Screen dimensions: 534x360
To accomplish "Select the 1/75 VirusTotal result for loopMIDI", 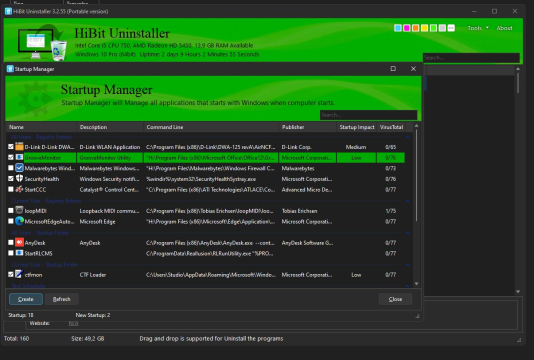I will [391, 211].
